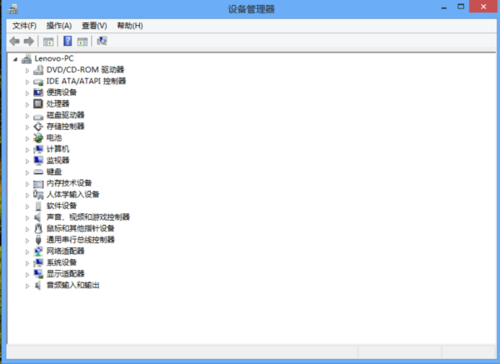Select the 通用串行总线控制器 label
The image size is (500, 364).
click(x=80, y=240)
